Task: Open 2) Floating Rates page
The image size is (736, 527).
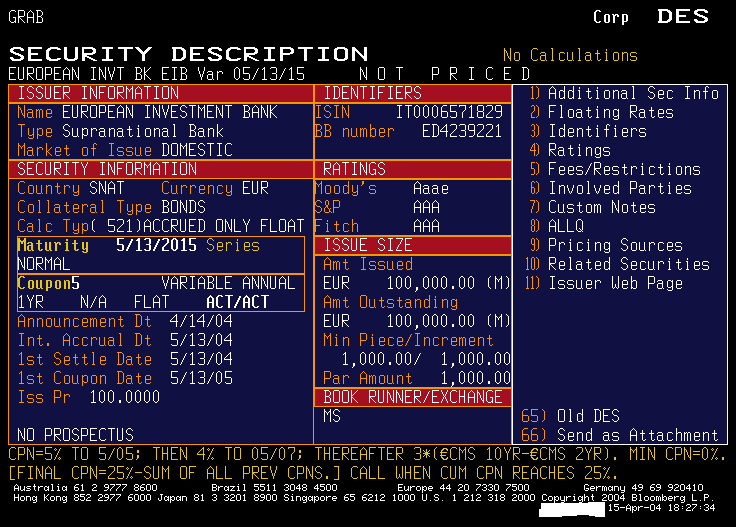Action: click(x=602, y=112)
